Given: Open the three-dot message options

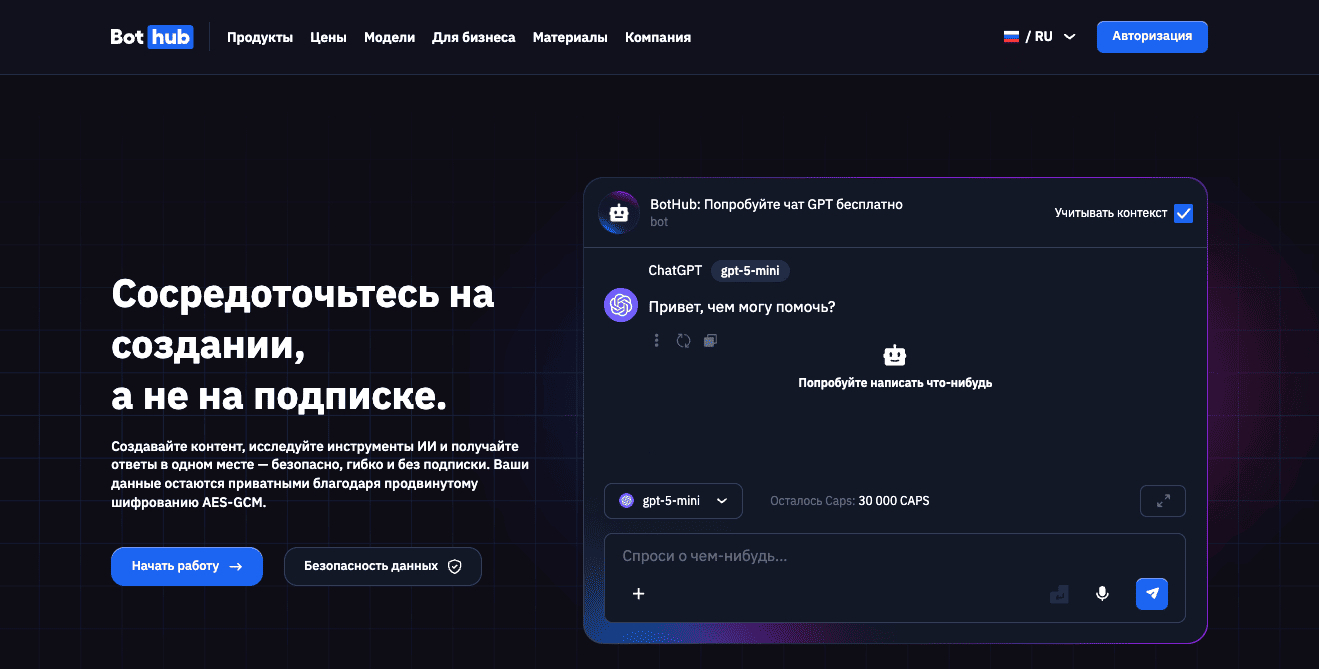Looking at the screenshot, I should [x=657, y=340].
